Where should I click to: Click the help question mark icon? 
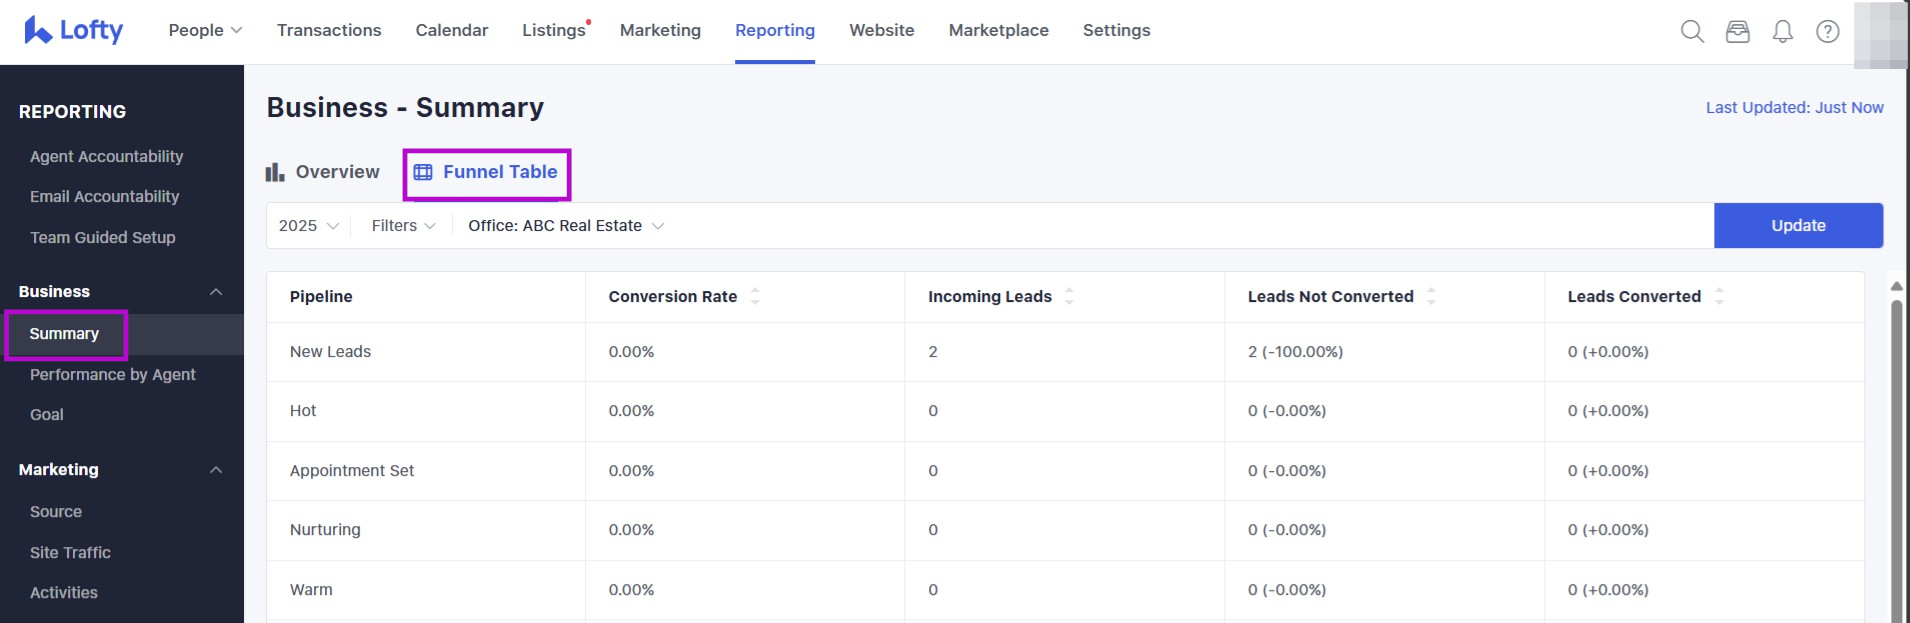(x=1828, y=31)
